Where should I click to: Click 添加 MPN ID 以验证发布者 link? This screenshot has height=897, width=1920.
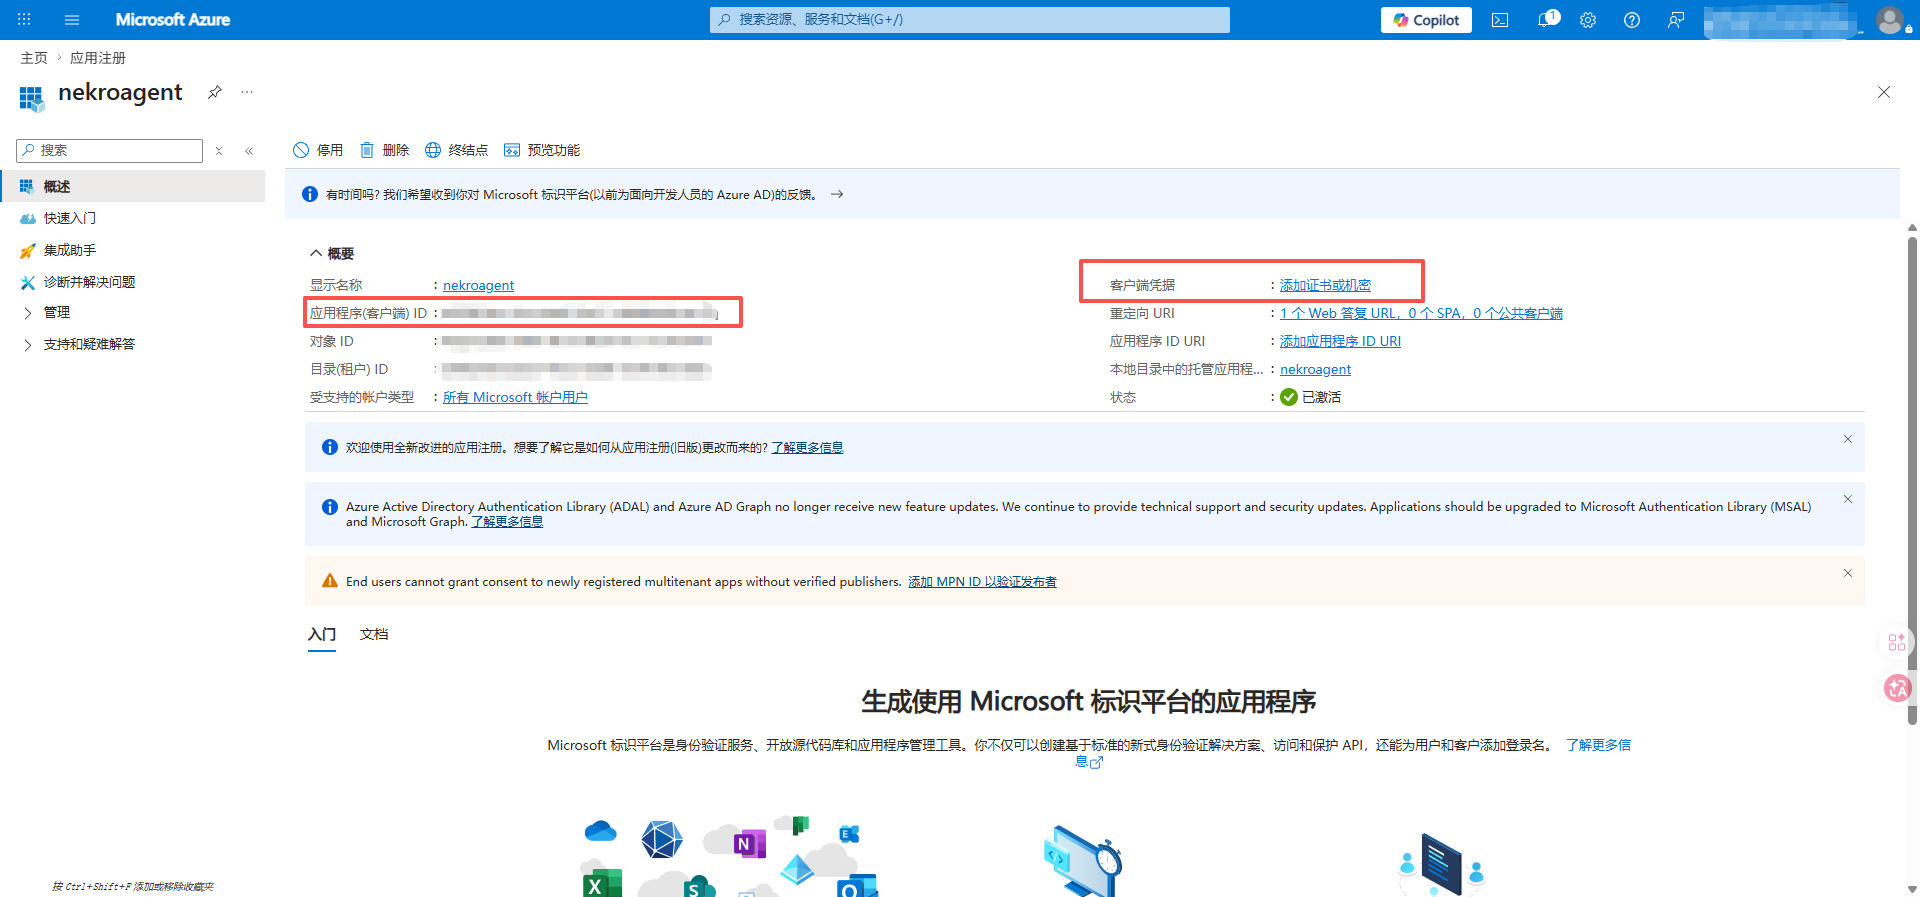(982, 582)
